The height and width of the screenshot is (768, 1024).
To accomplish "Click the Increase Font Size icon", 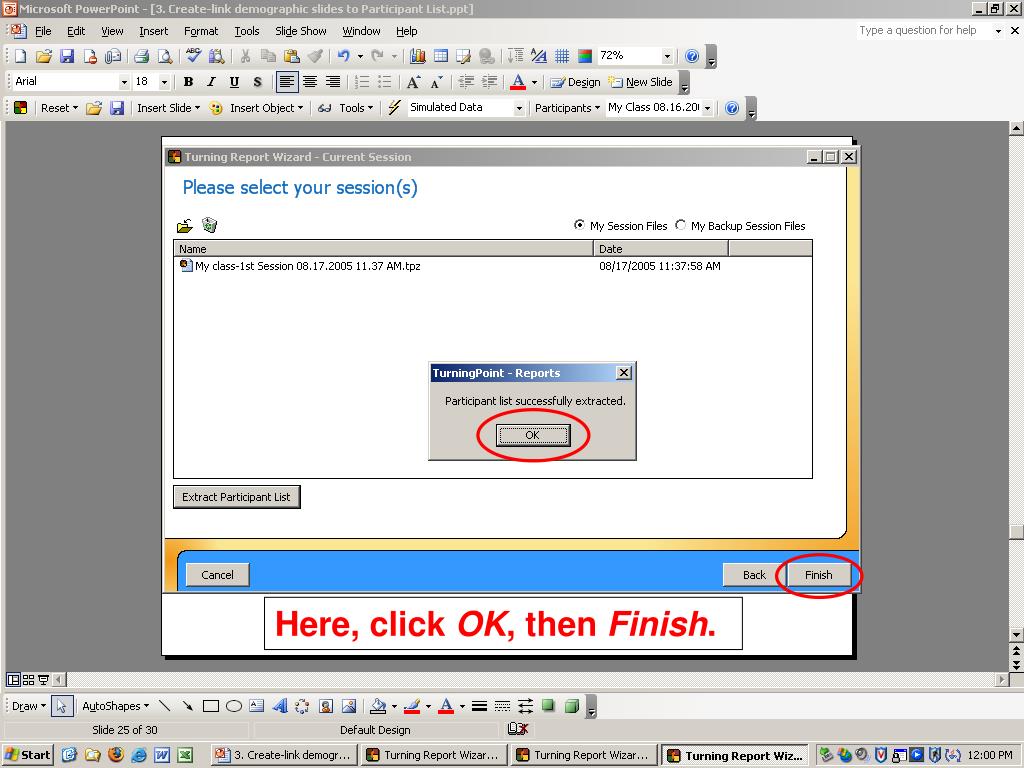I will point(413,82).
